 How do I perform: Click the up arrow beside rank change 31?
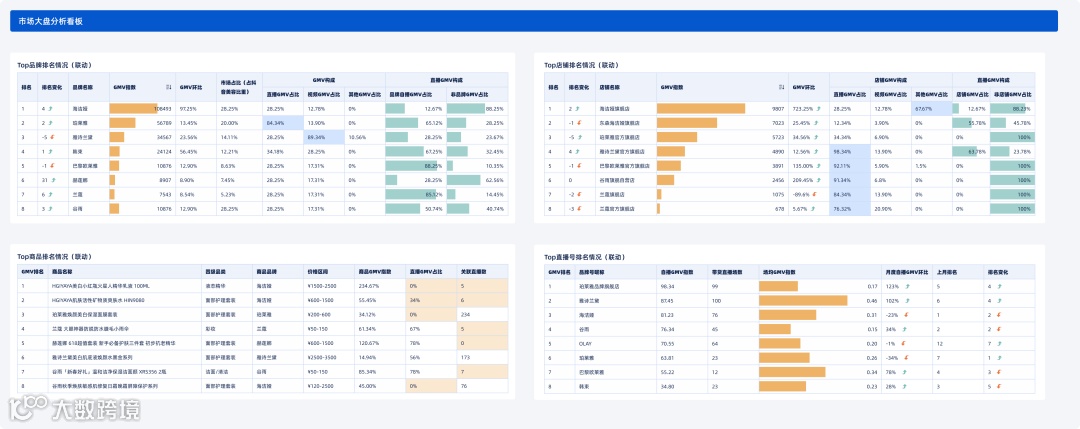pyautogui.click(x=52, y=180)
